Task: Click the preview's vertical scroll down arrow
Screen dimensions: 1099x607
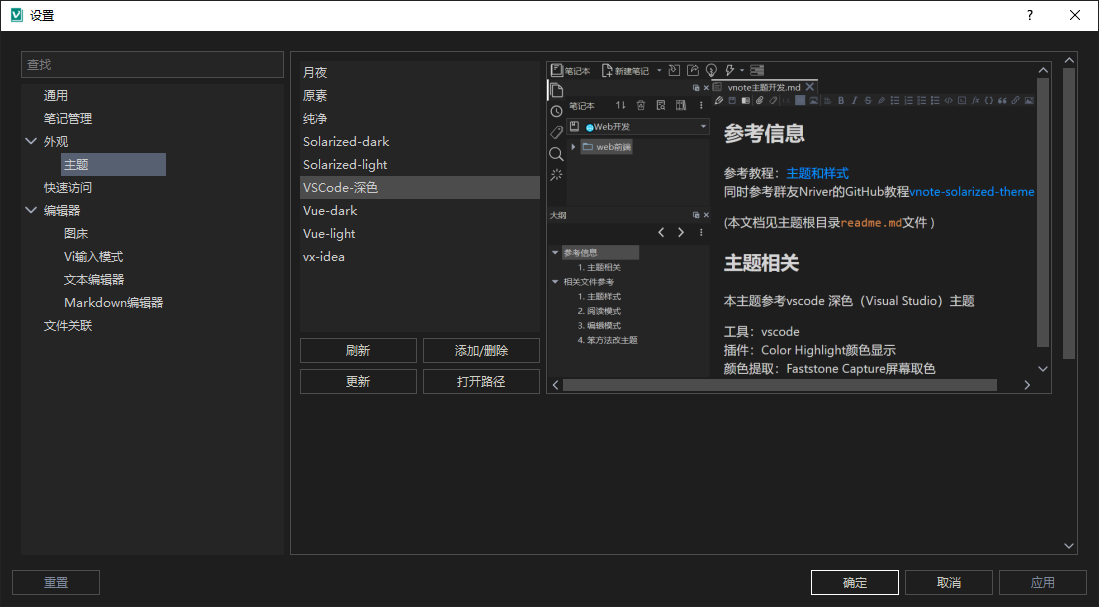Action: point(1043,369)
